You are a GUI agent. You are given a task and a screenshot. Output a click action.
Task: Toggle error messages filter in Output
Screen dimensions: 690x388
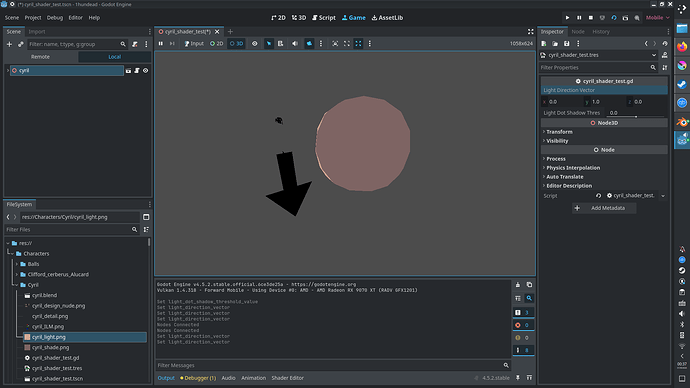click(523, 325)
